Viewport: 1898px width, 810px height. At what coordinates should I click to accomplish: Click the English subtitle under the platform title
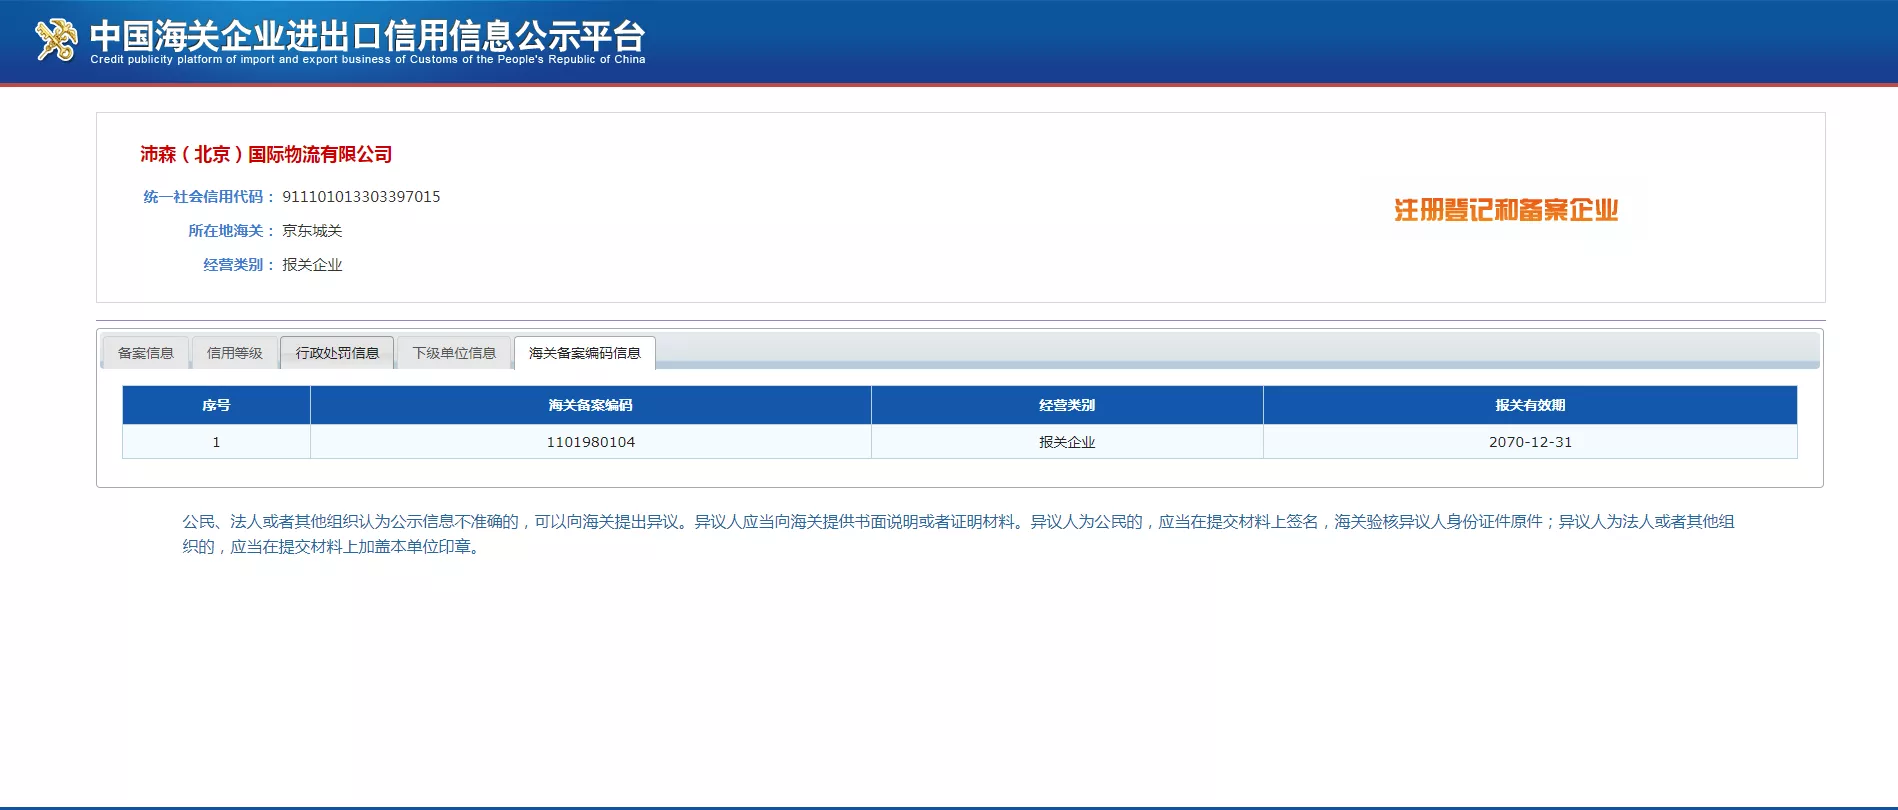tap(368, 60)
